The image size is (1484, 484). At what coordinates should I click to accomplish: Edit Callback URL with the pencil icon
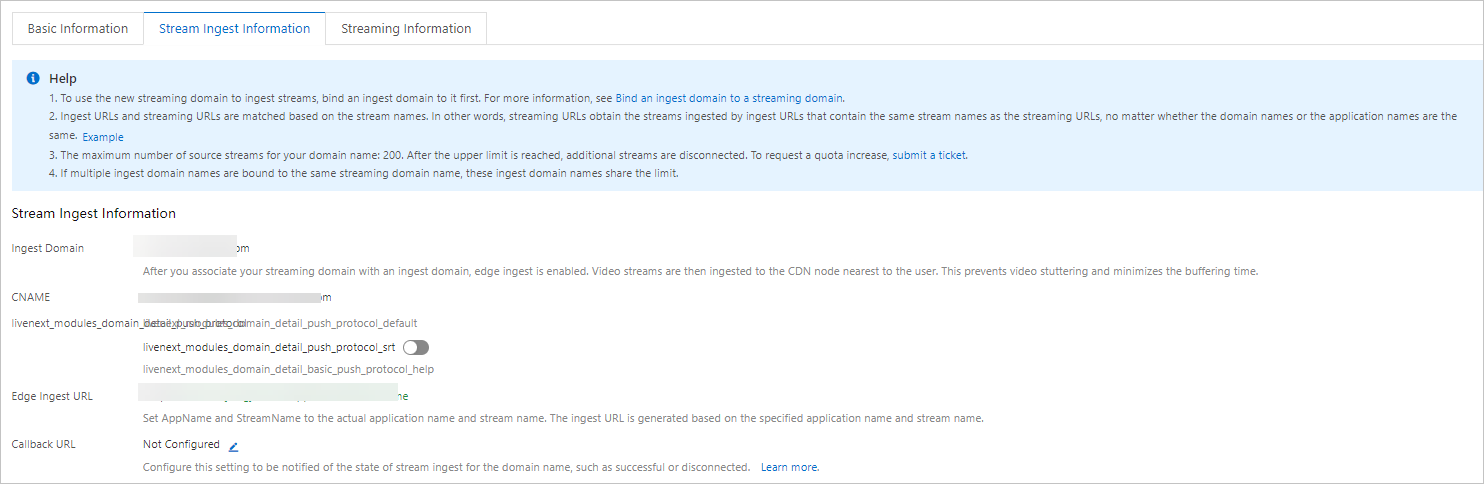tap(233, 446)
